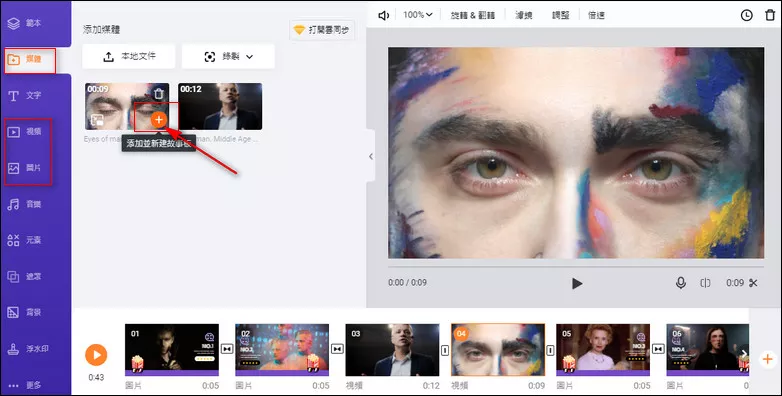The width and height of the screenshot is (782, 396).
Task: Open transition between scenes 01 and 02
Action: click(227, 349)
